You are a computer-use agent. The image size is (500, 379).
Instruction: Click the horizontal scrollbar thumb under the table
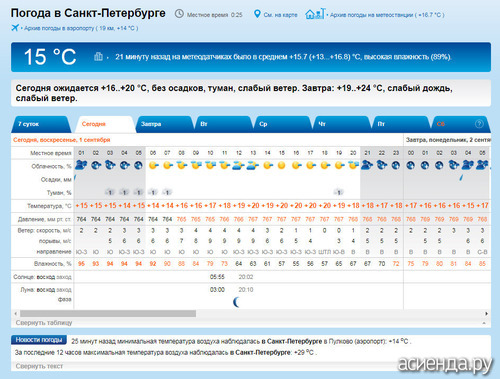click(x=108, y=314)
